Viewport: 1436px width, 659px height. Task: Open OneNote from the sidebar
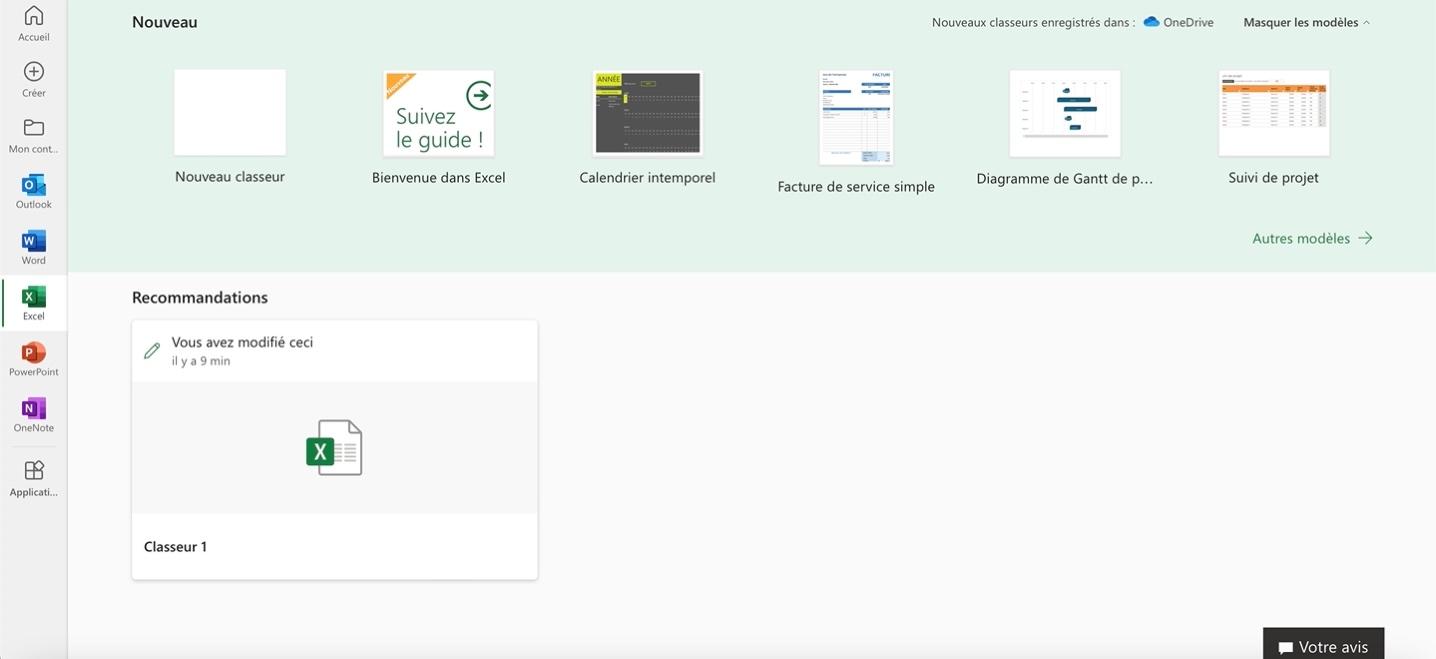(34, 409)
